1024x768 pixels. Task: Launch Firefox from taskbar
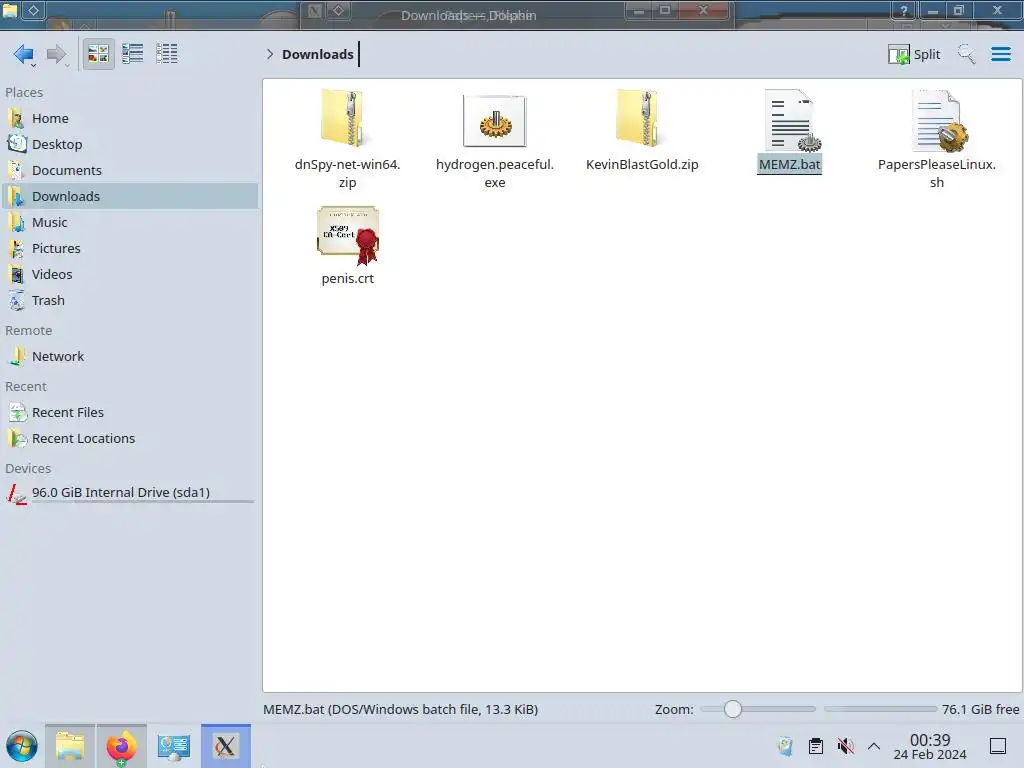click(121, 746)
